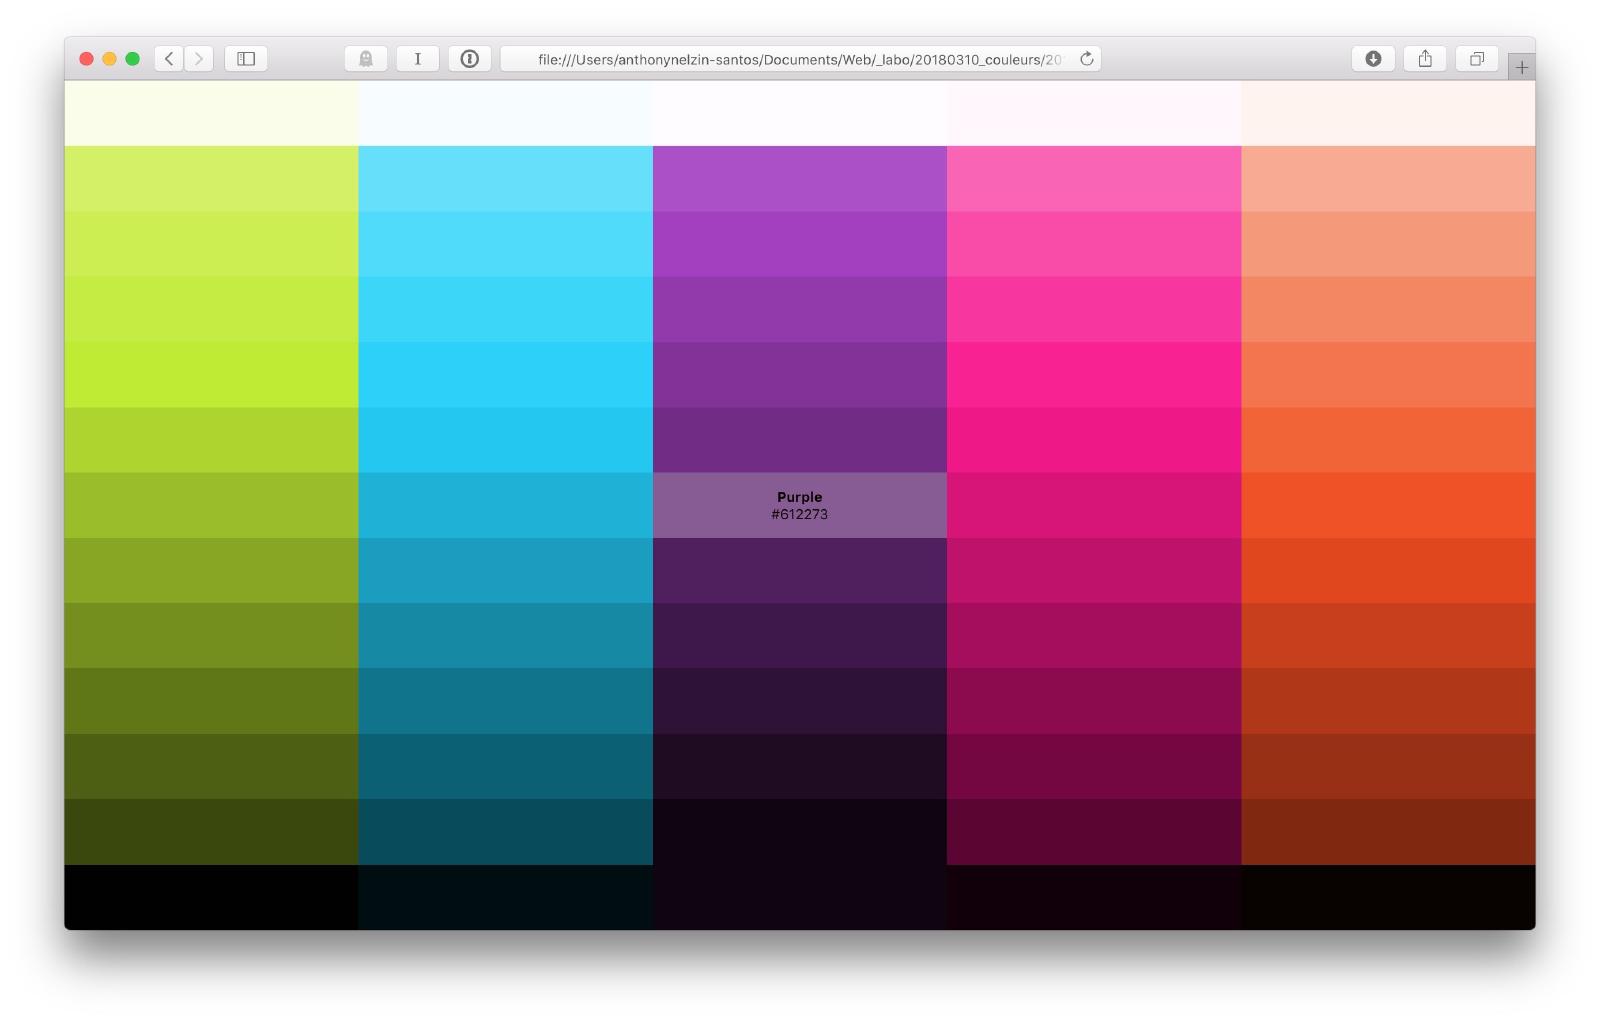Select the highlighted Purple #612273 swatch
This screenshot has width=1600, height=1022.
[x=799, y=505]
